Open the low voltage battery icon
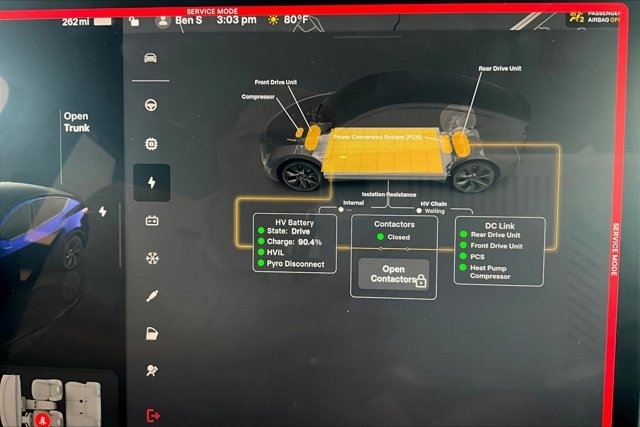This screenshot has width=640, height=427. coord(152,221)
